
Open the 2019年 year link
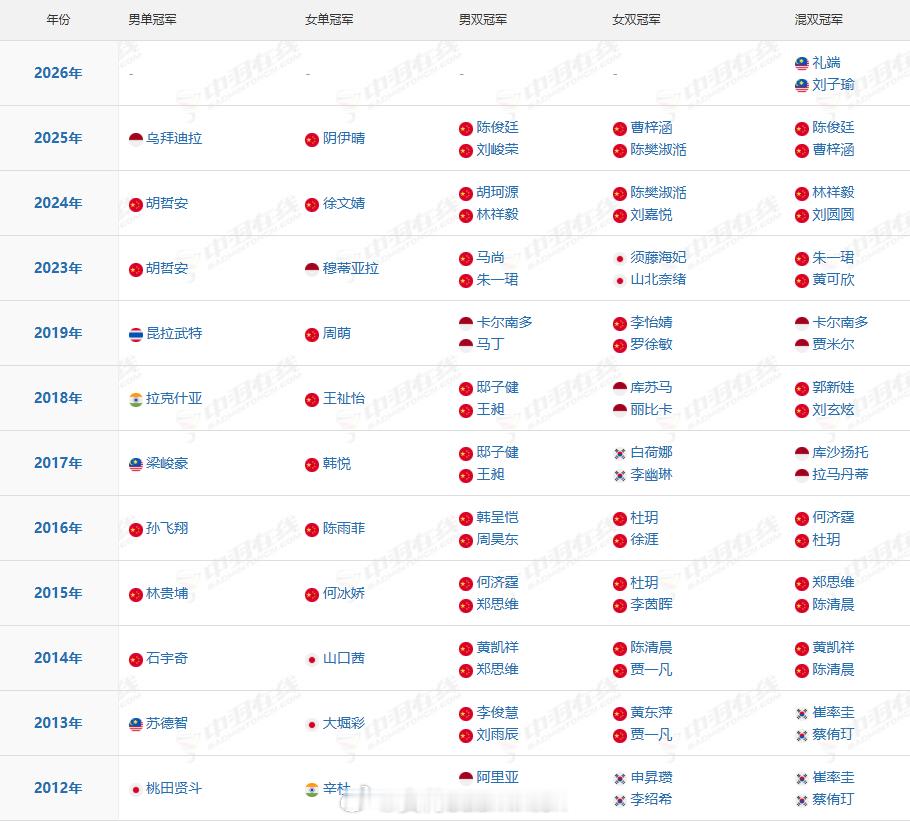pyautogui.click(x=58, y=333)
